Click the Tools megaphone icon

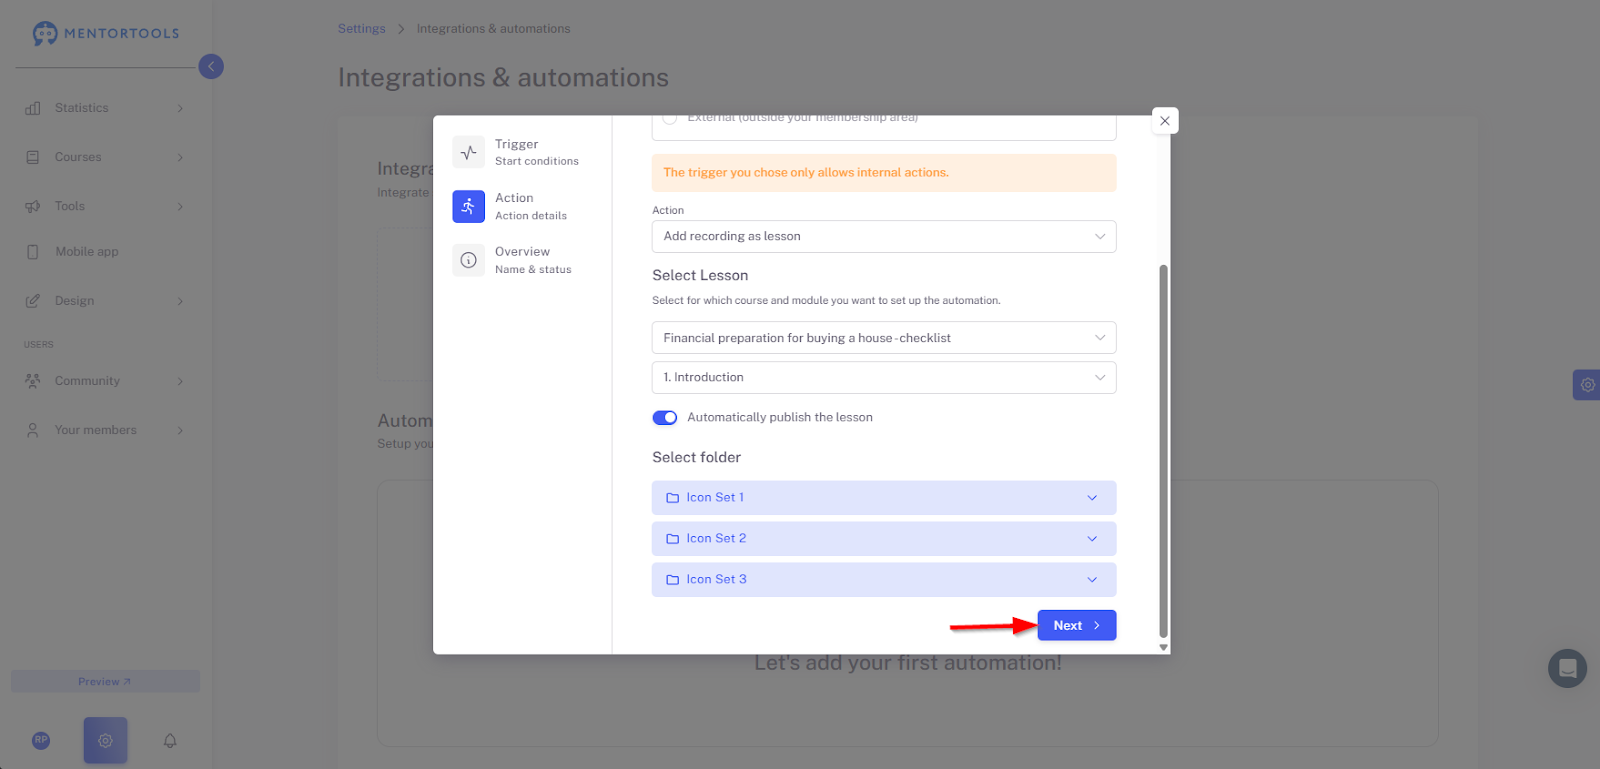33,206
